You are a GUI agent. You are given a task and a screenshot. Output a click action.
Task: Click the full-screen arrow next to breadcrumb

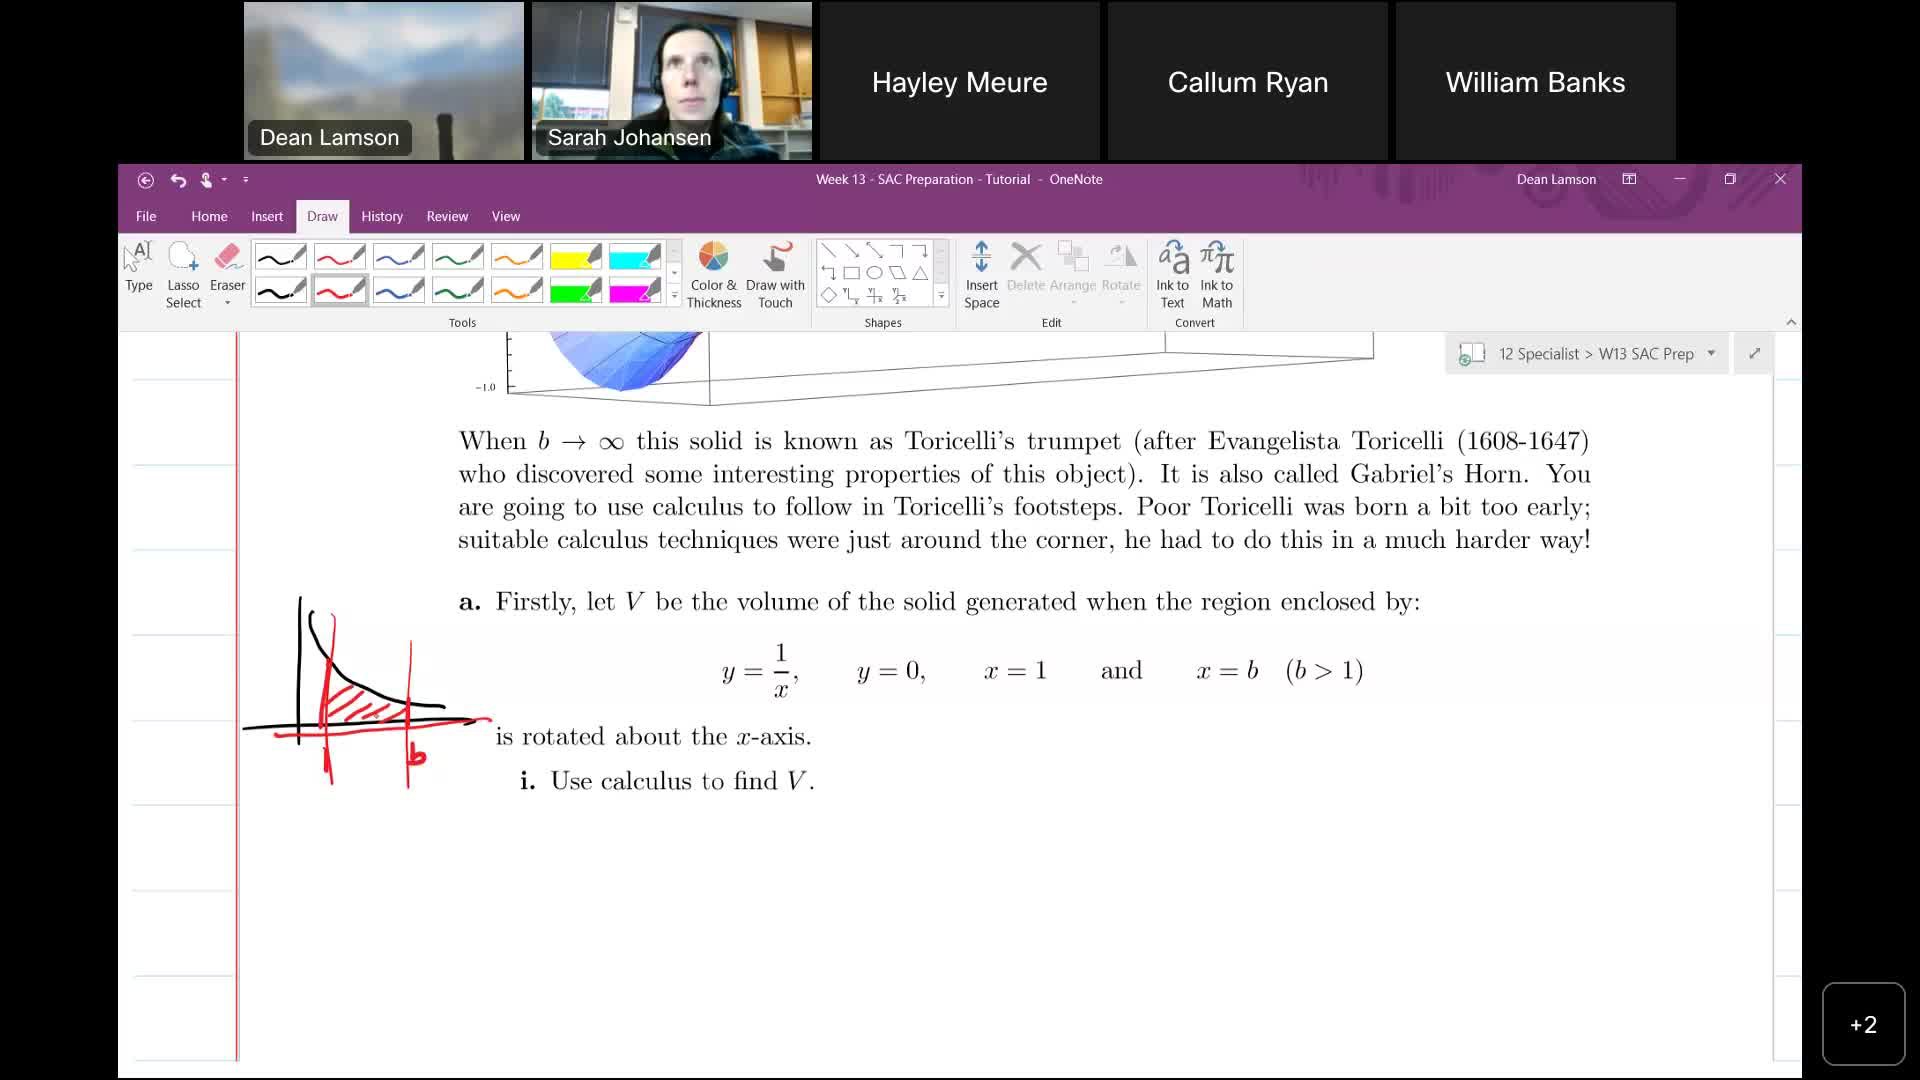click(x=1755, y=353)
